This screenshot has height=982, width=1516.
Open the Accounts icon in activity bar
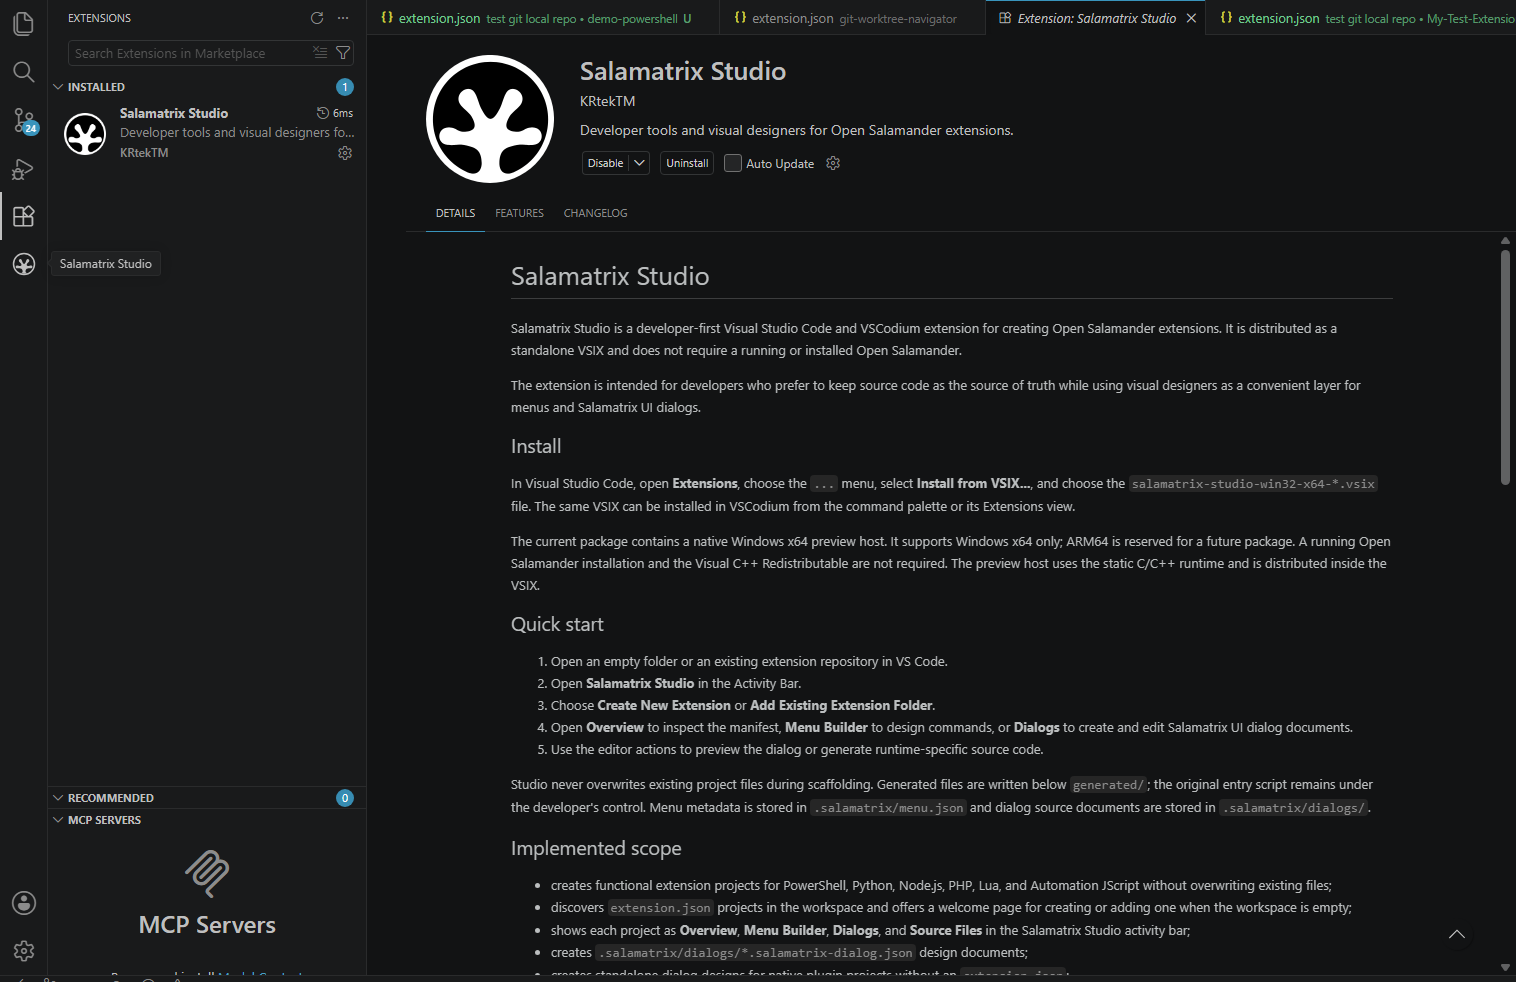pos(24,903)
